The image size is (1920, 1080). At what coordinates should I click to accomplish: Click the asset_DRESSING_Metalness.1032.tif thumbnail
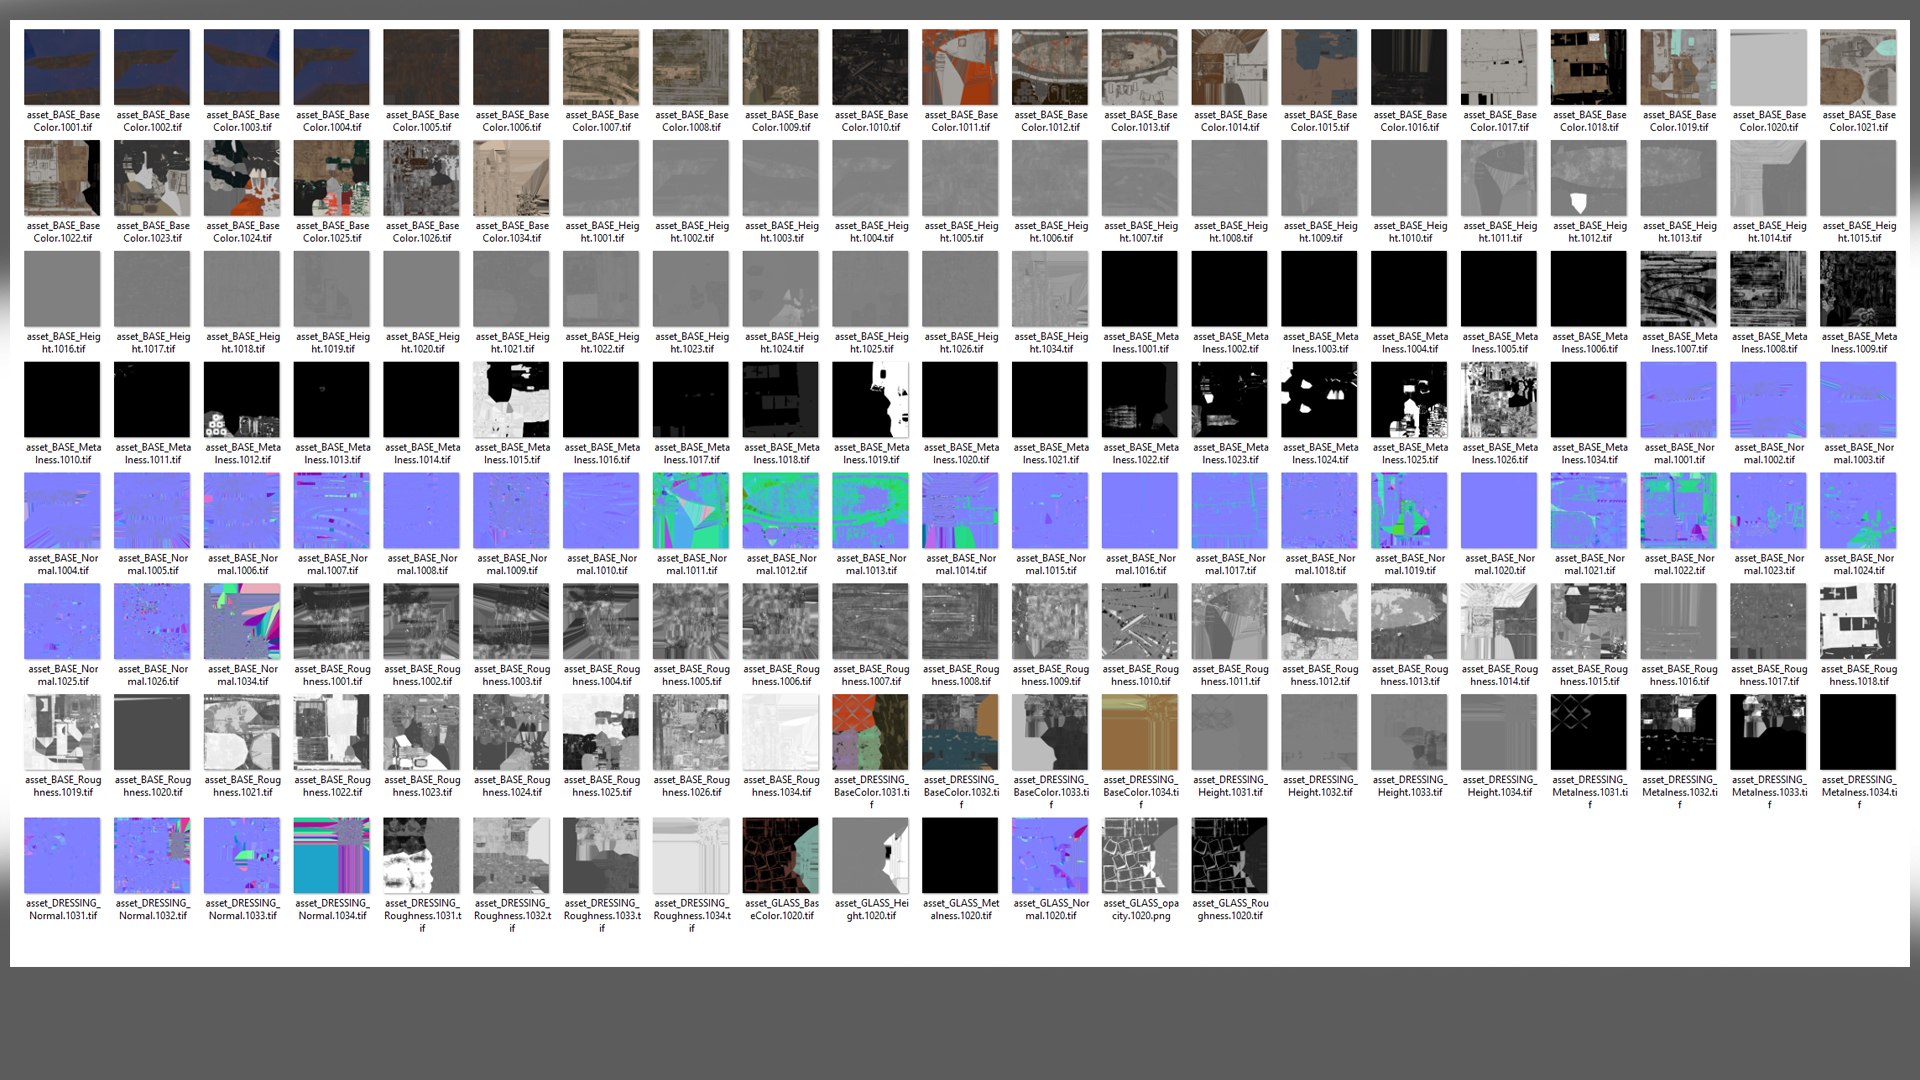(1679, 733)
